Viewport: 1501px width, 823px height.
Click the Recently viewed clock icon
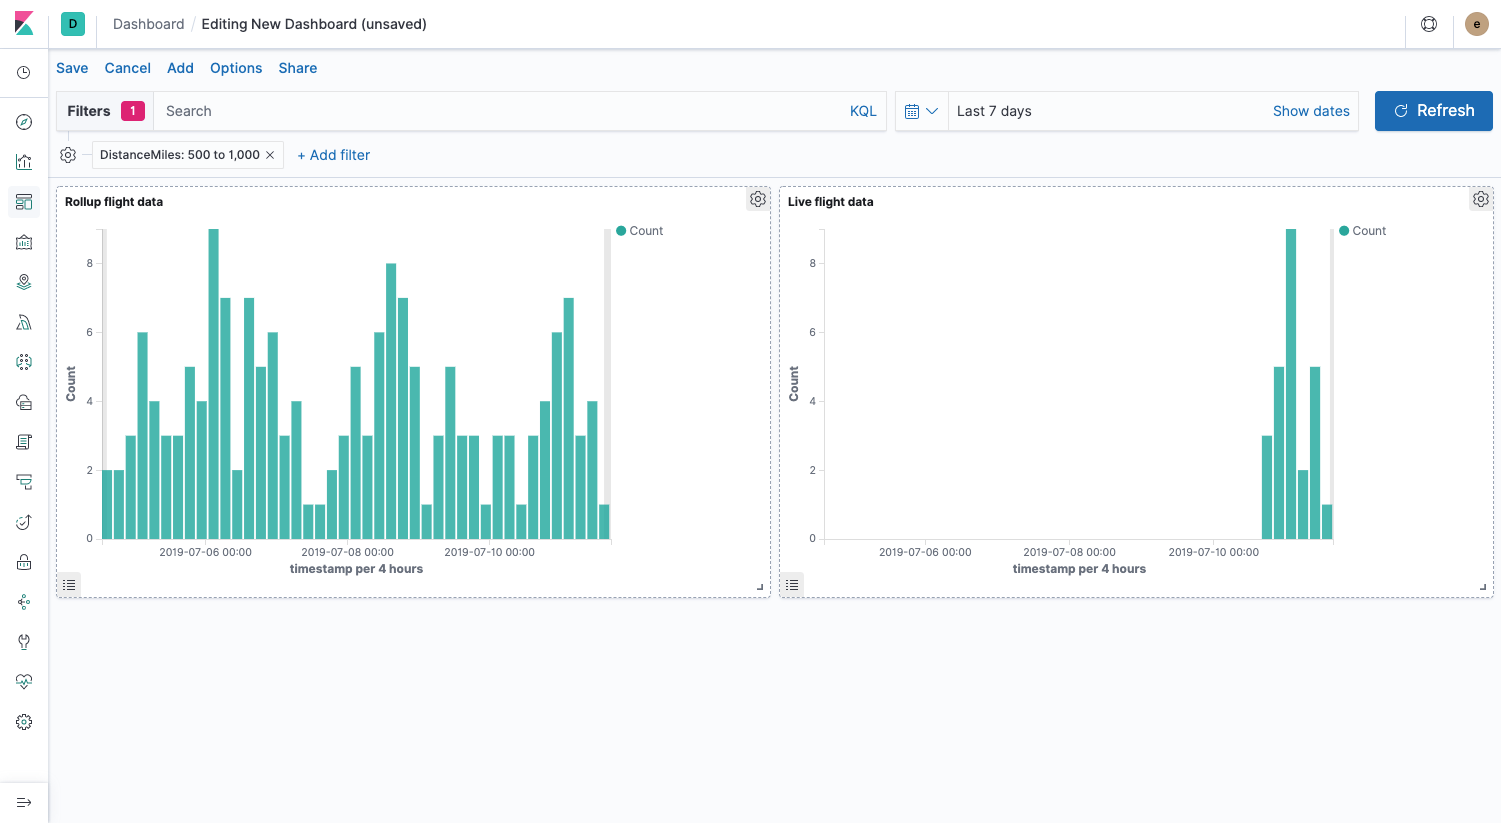24,73
